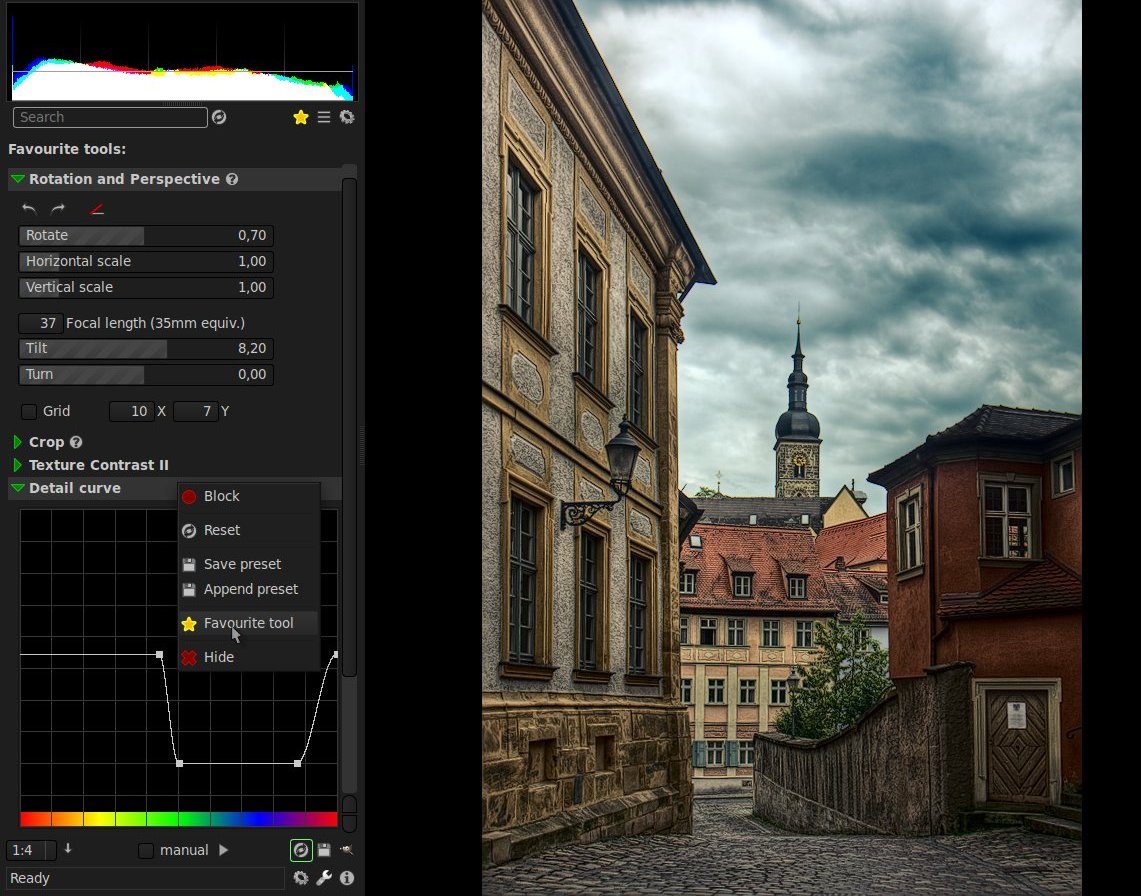The width and height of the screenshot is (1141, 896).
Task: Click the Turn slider
Action: tap(146, 374)
